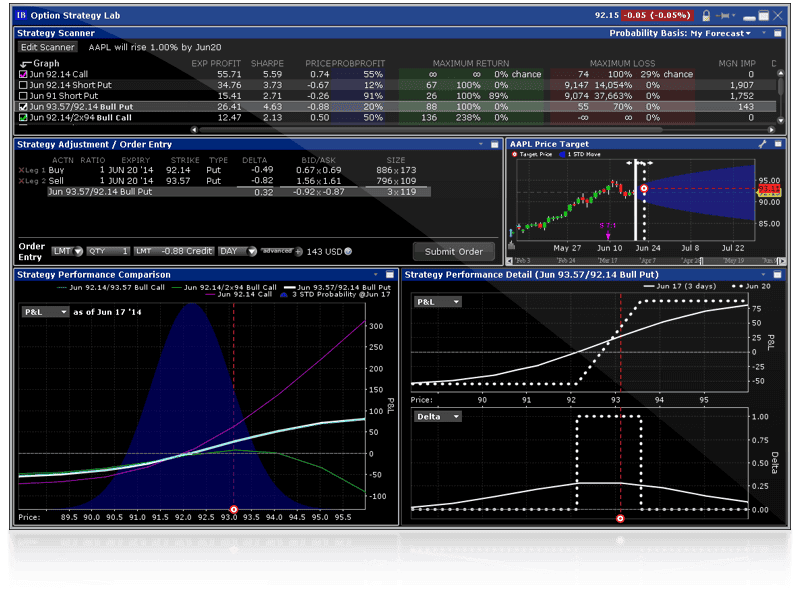Toggle the Jun 92.14 Call checkbox
Image resolution: width=800 pixels, height=600 pixels.
(23, 74)
